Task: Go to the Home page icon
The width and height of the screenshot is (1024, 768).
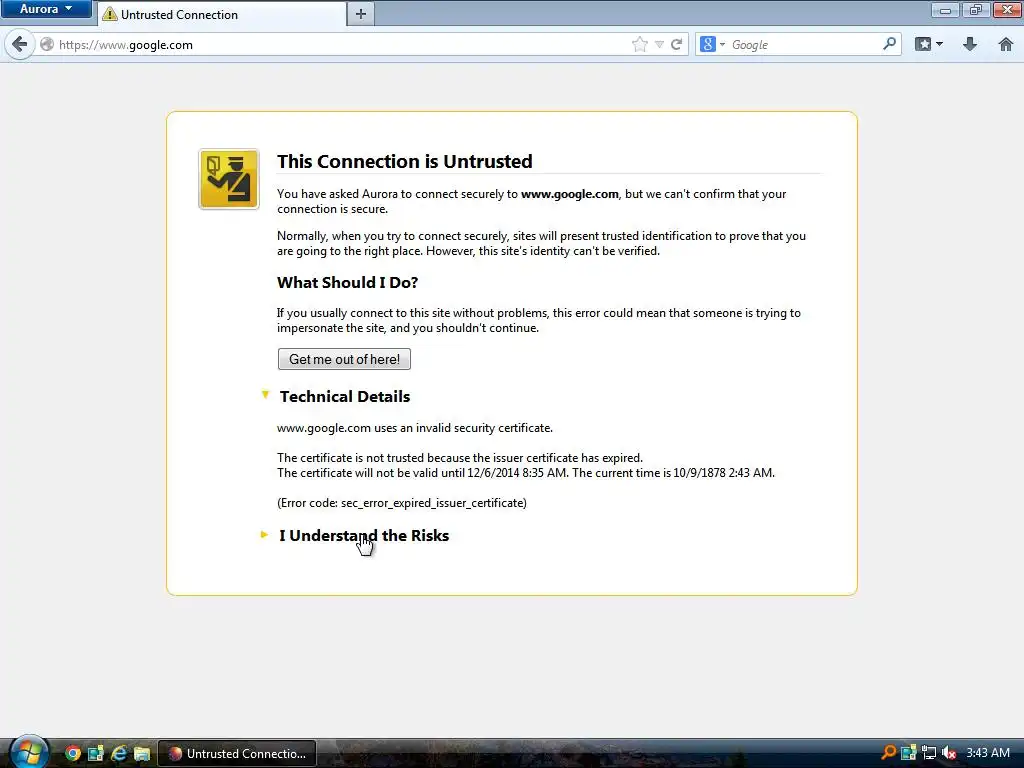Action: click(1006, 44)
